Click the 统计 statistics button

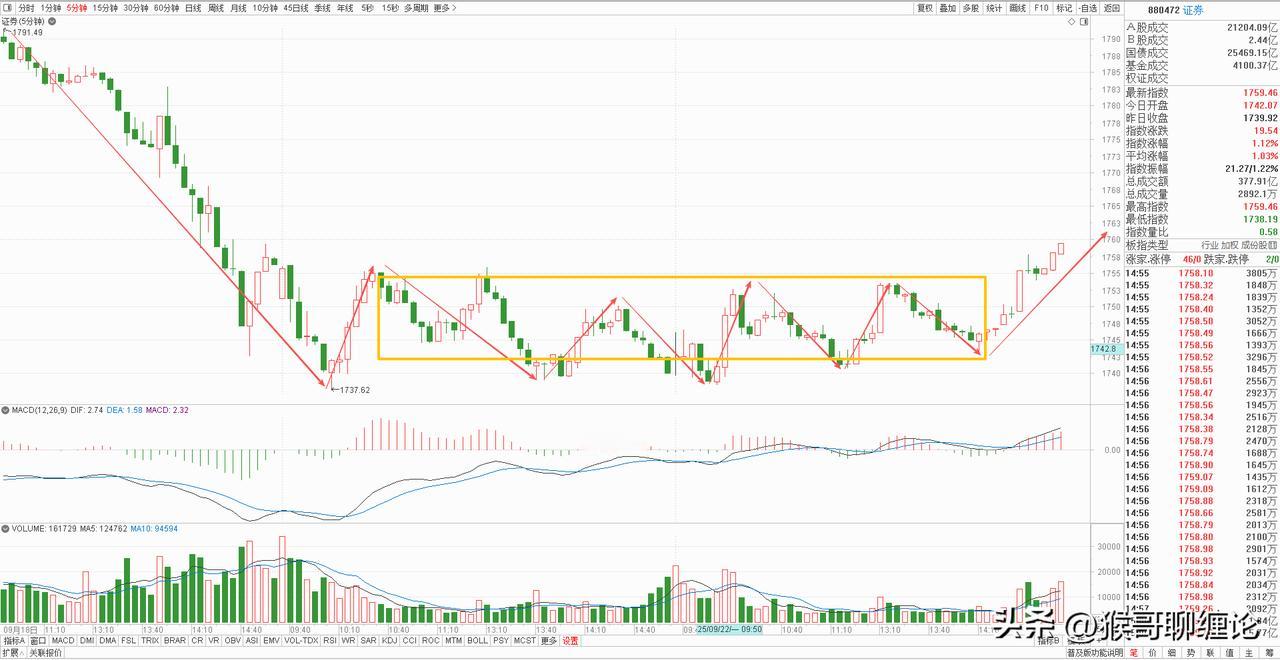(x=994, y=8)
